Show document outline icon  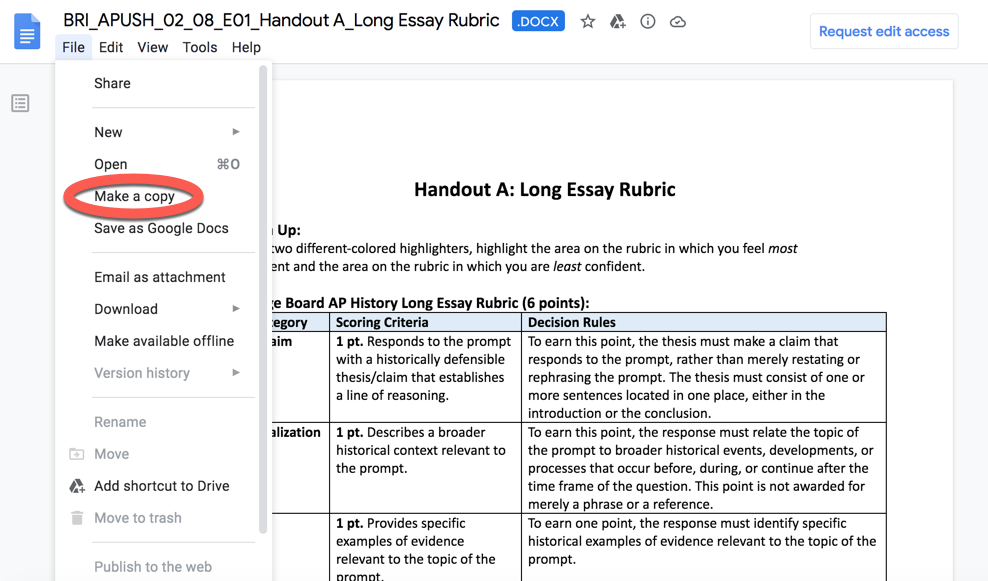[20, 103]
